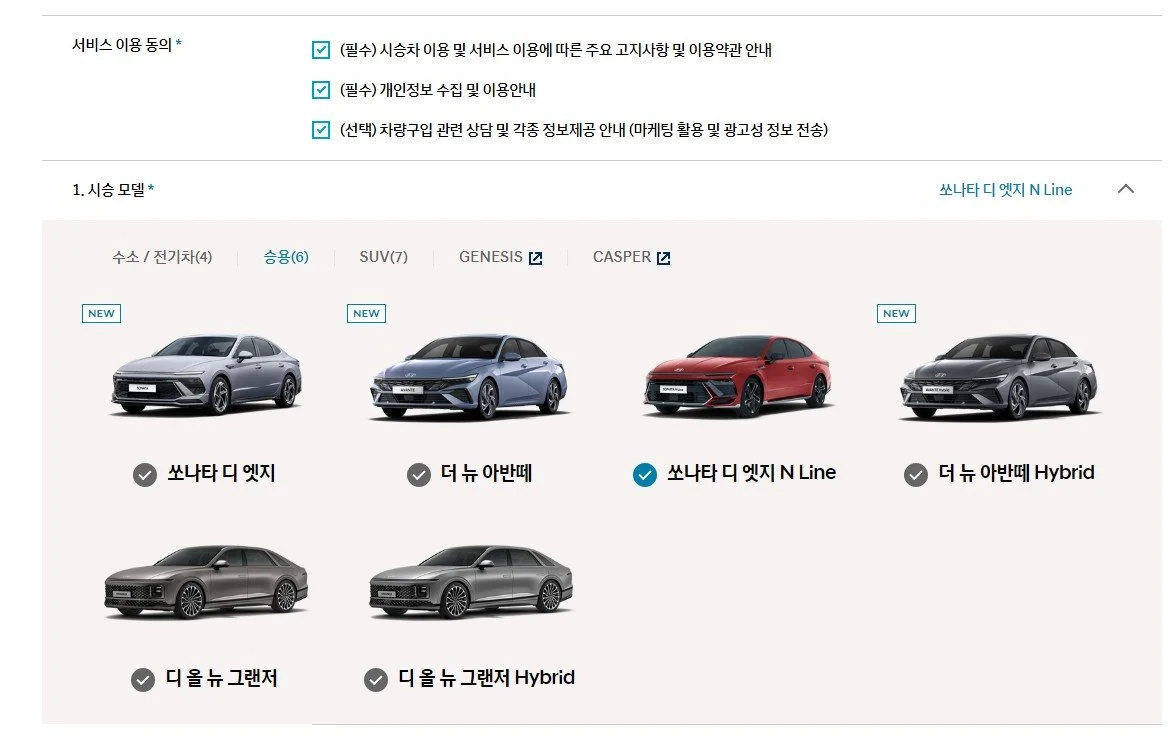Screen dimensions: 1174x738
Task: Click the external link icon next to GENESIS
Action: click(535, 258)
